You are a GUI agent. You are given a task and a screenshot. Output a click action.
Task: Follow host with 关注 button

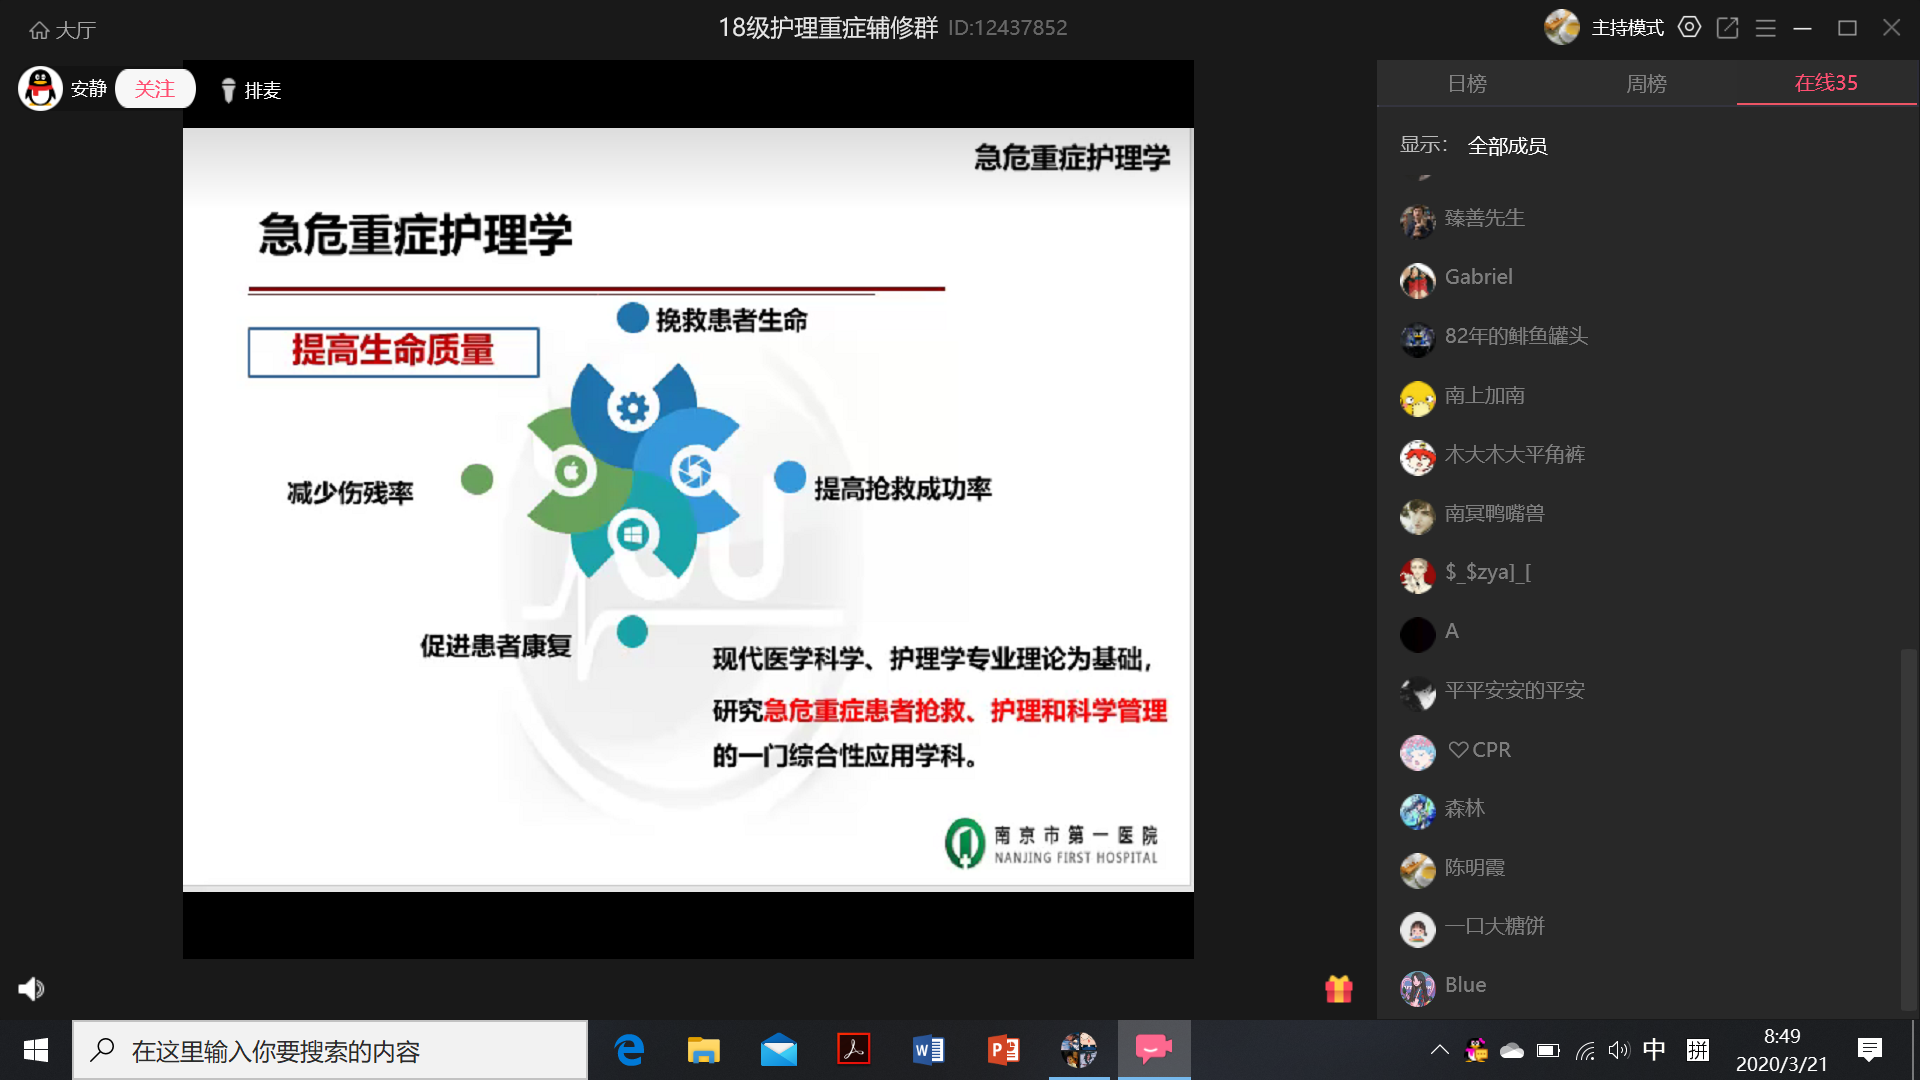(155, 89)
